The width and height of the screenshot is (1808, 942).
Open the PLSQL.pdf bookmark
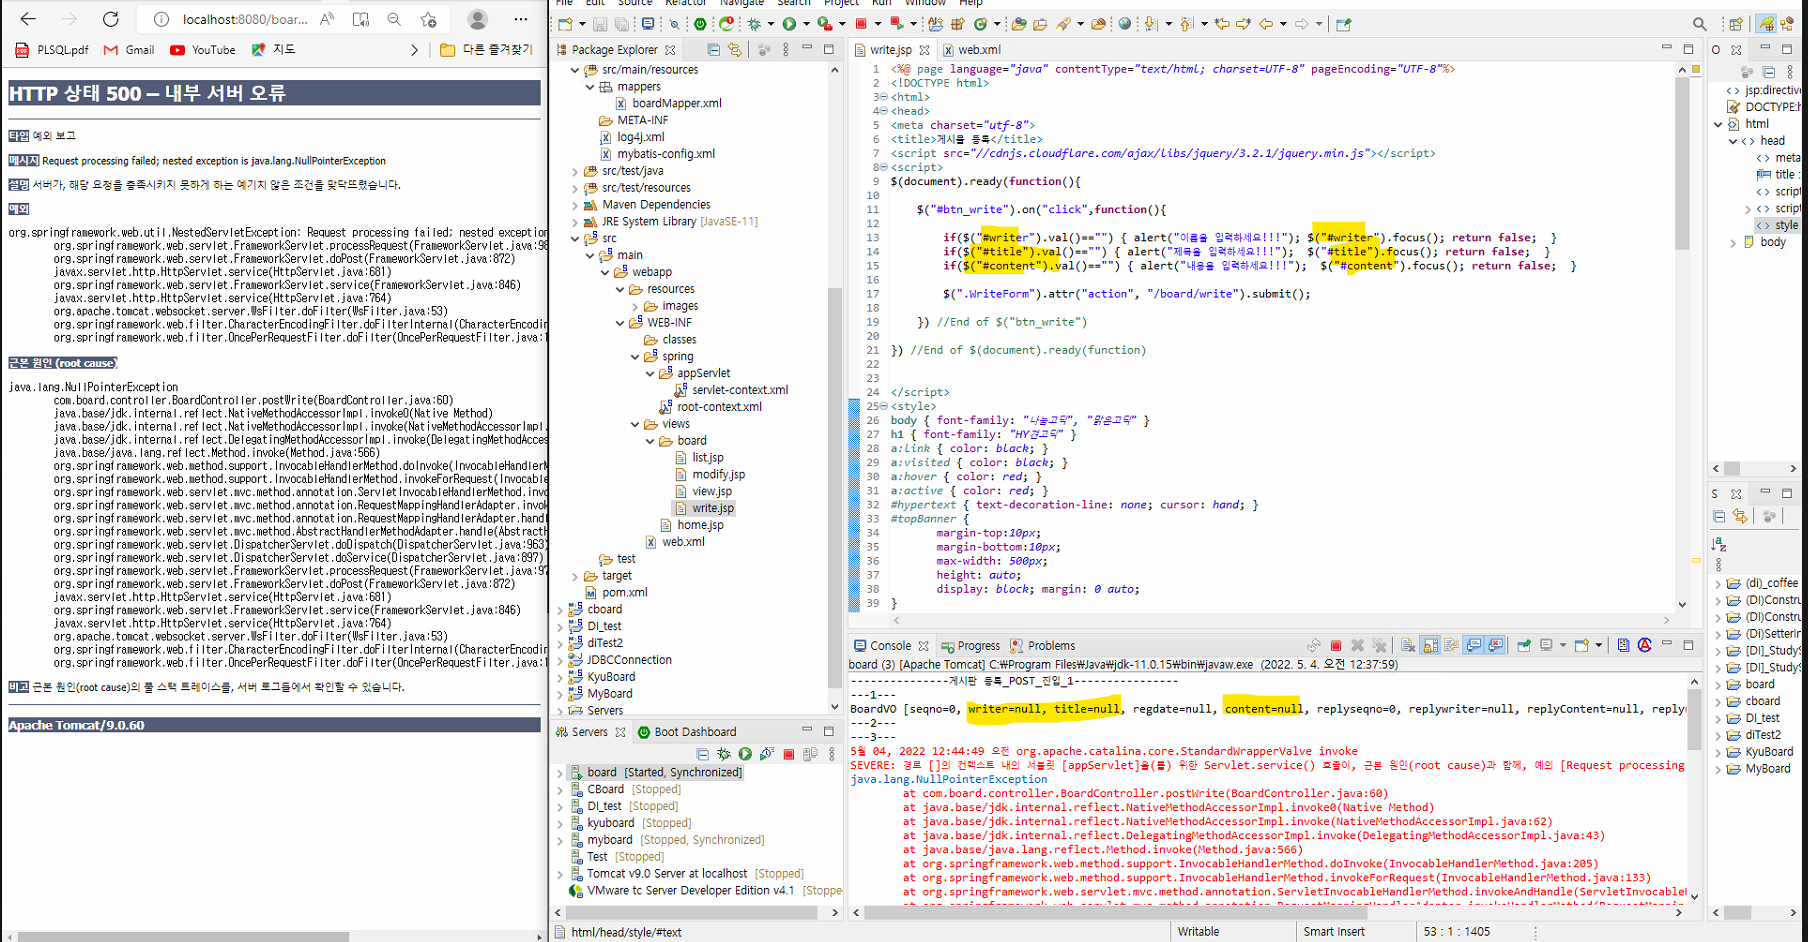pyautogui.click(x=53, y=50)
